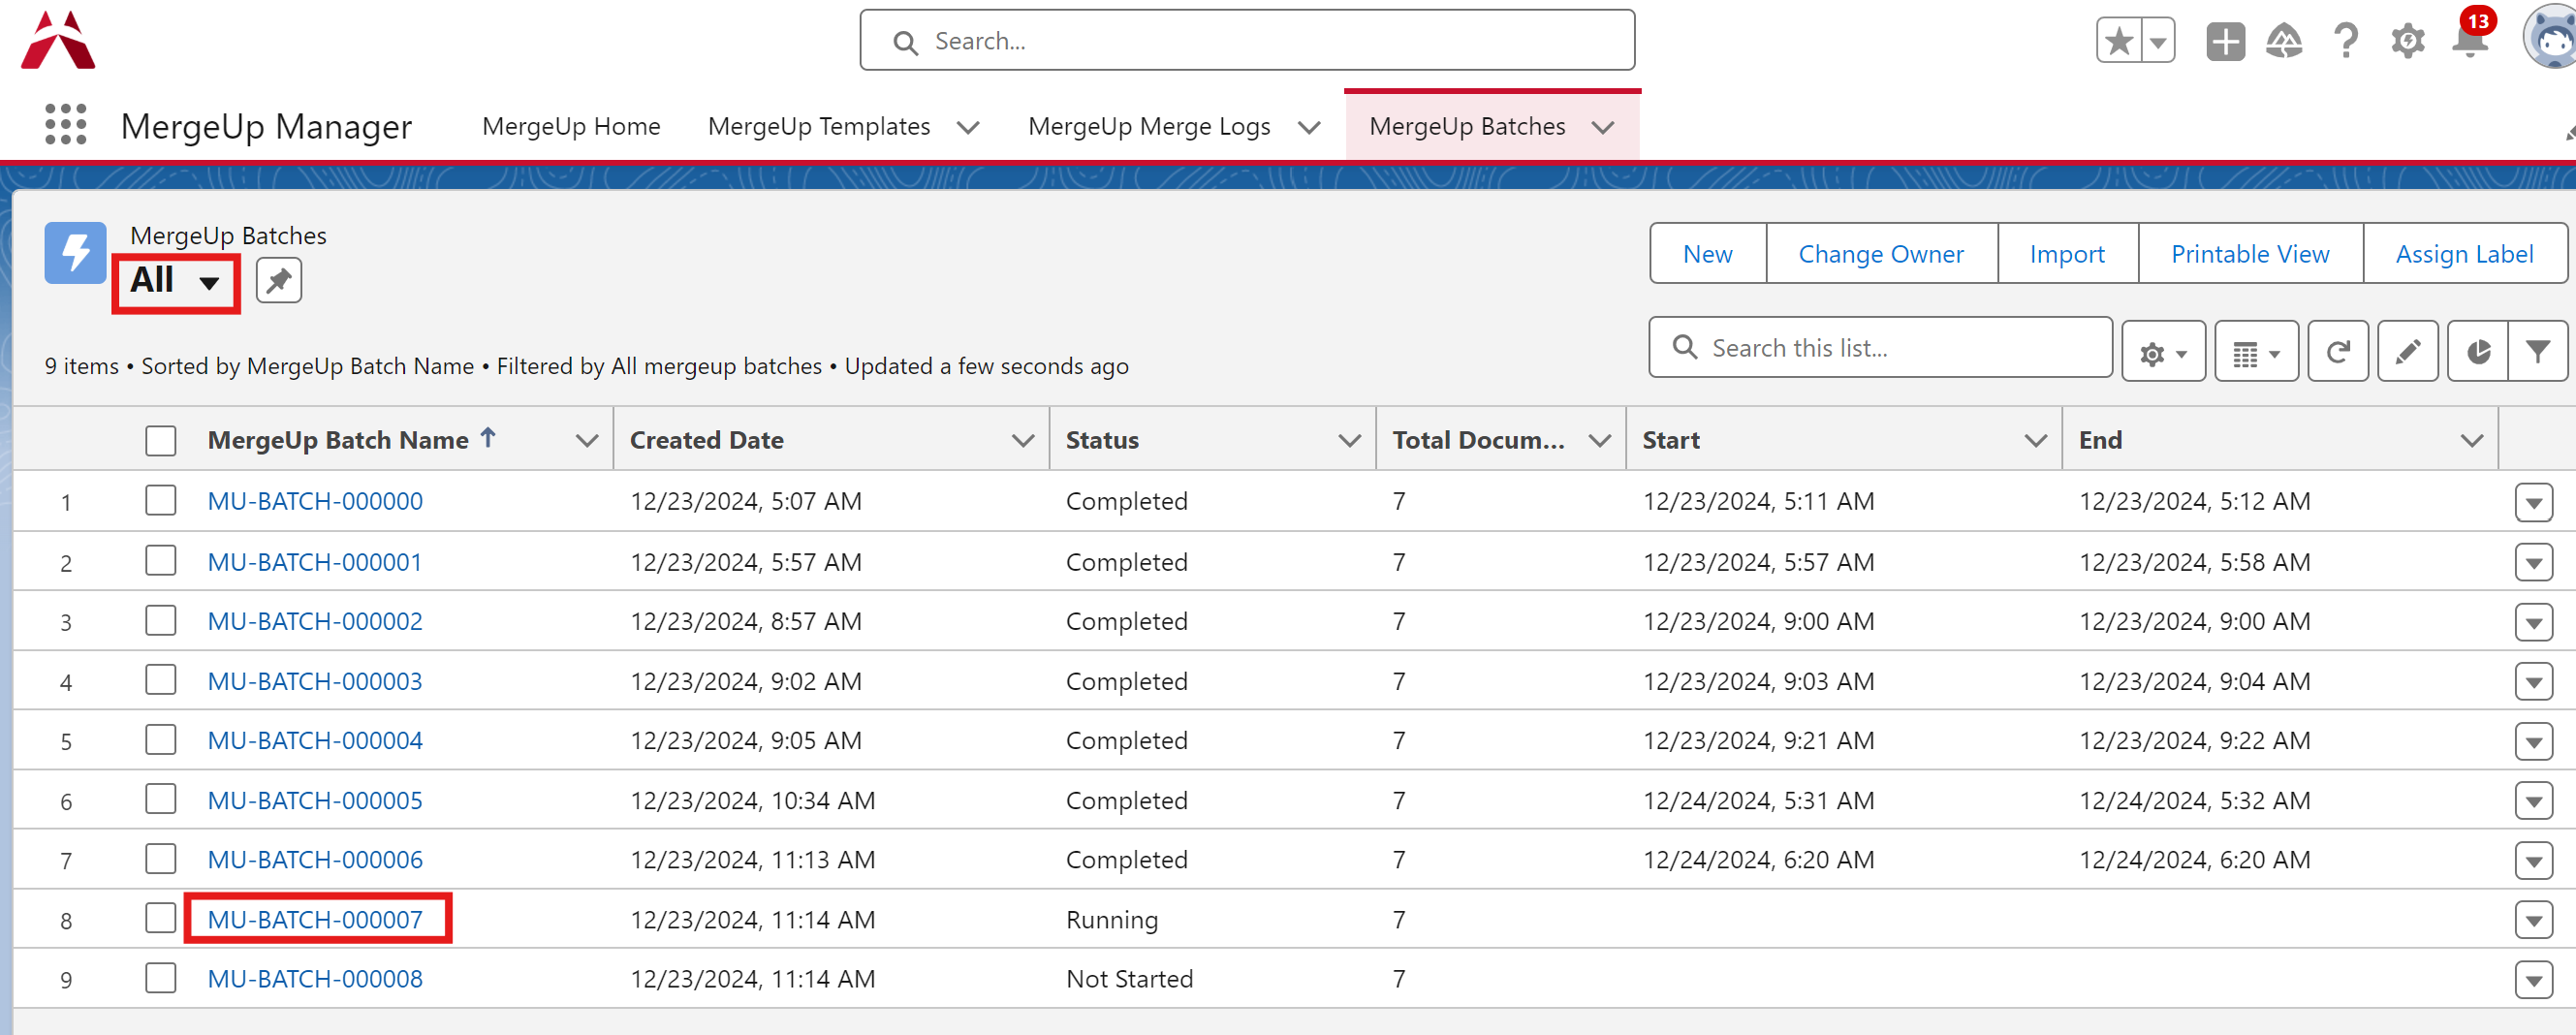Select the MU-BATCH-000000 row checkbox
The width and height of the screenshot is (2576, 1035).
pyautogui.click(x=160, y=501)
